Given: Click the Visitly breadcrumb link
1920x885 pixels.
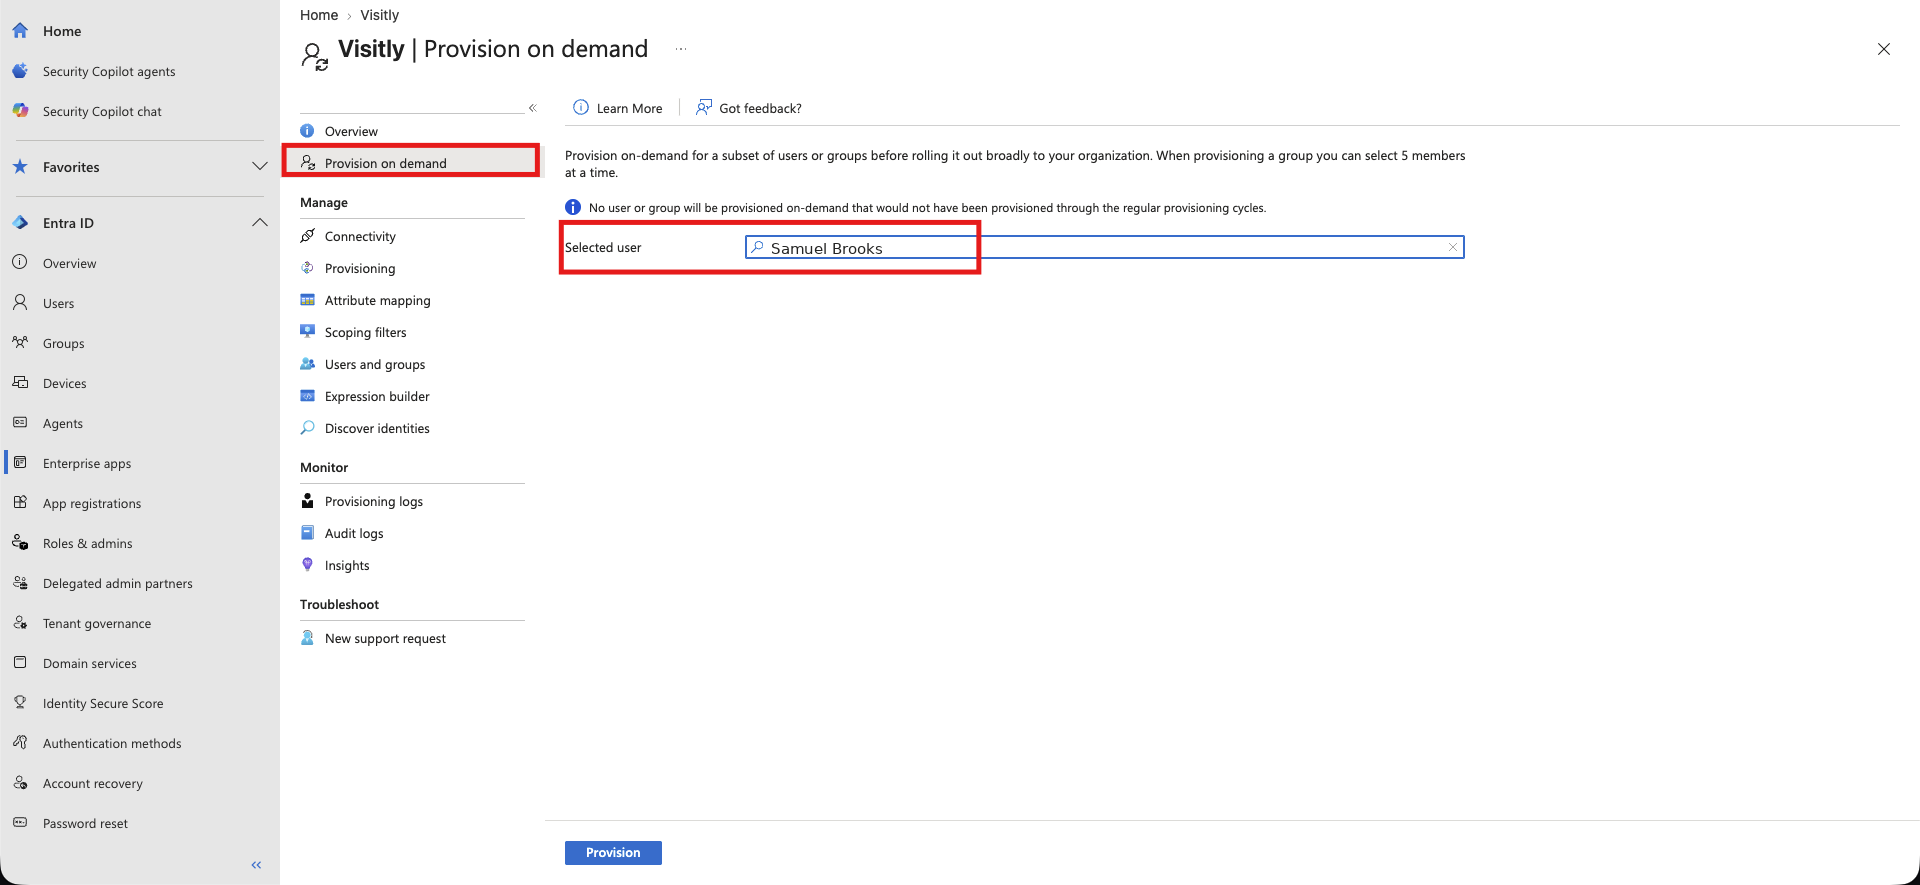Looking at the screenshot, I should 379,15.
